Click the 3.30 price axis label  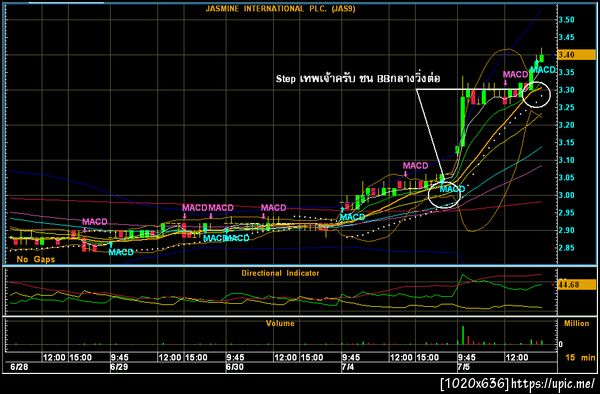coord(566,90)
